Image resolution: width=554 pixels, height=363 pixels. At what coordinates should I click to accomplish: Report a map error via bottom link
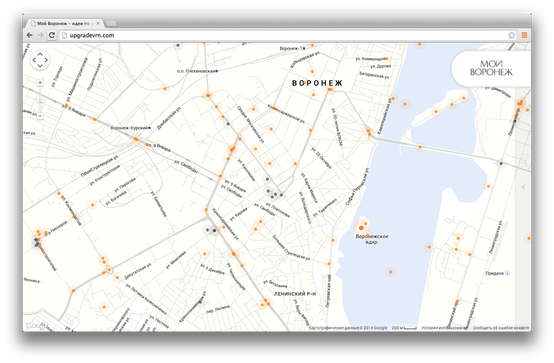501,328
